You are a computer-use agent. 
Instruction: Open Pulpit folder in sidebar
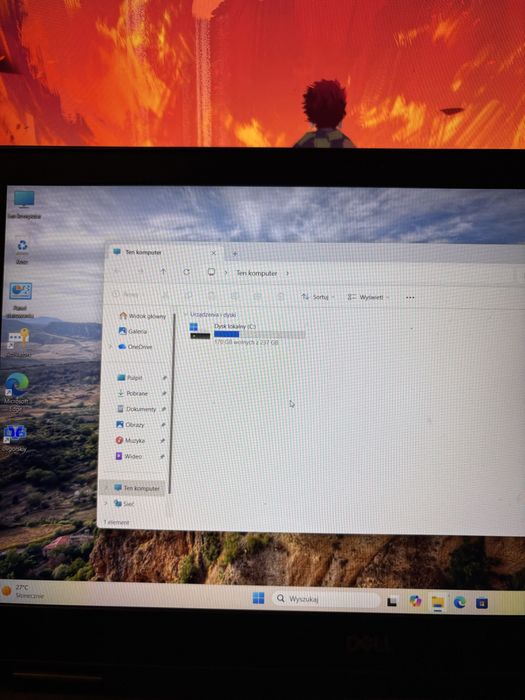click(129, 378)
